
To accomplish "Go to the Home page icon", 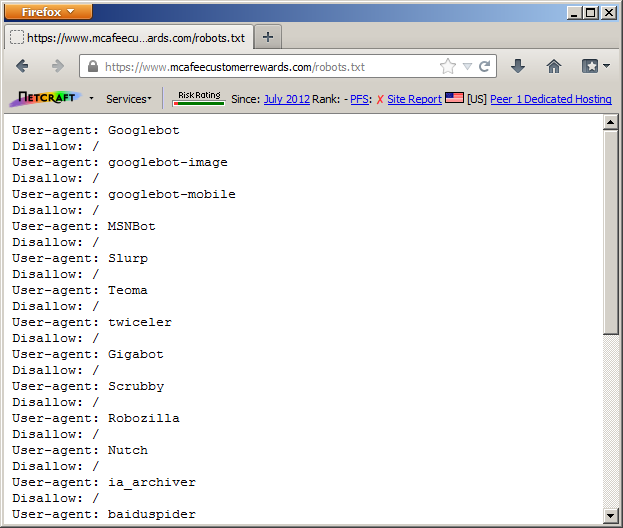I will point(554,66).
